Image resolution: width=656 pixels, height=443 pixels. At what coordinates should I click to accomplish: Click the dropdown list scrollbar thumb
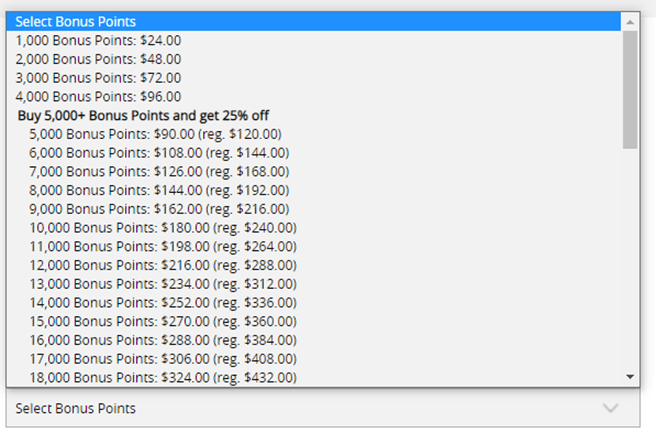tap(630, 90)
